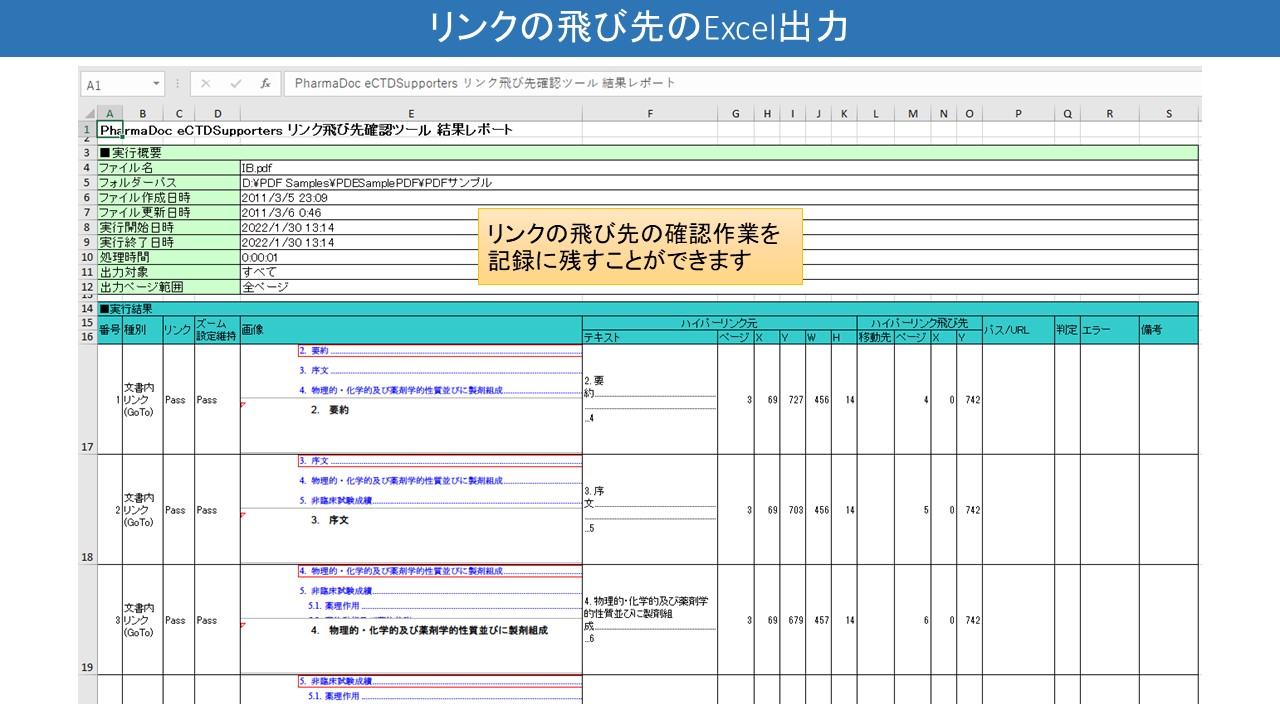1280x720 pixels.
Task: Select column P header
Action: [1018, 114]
